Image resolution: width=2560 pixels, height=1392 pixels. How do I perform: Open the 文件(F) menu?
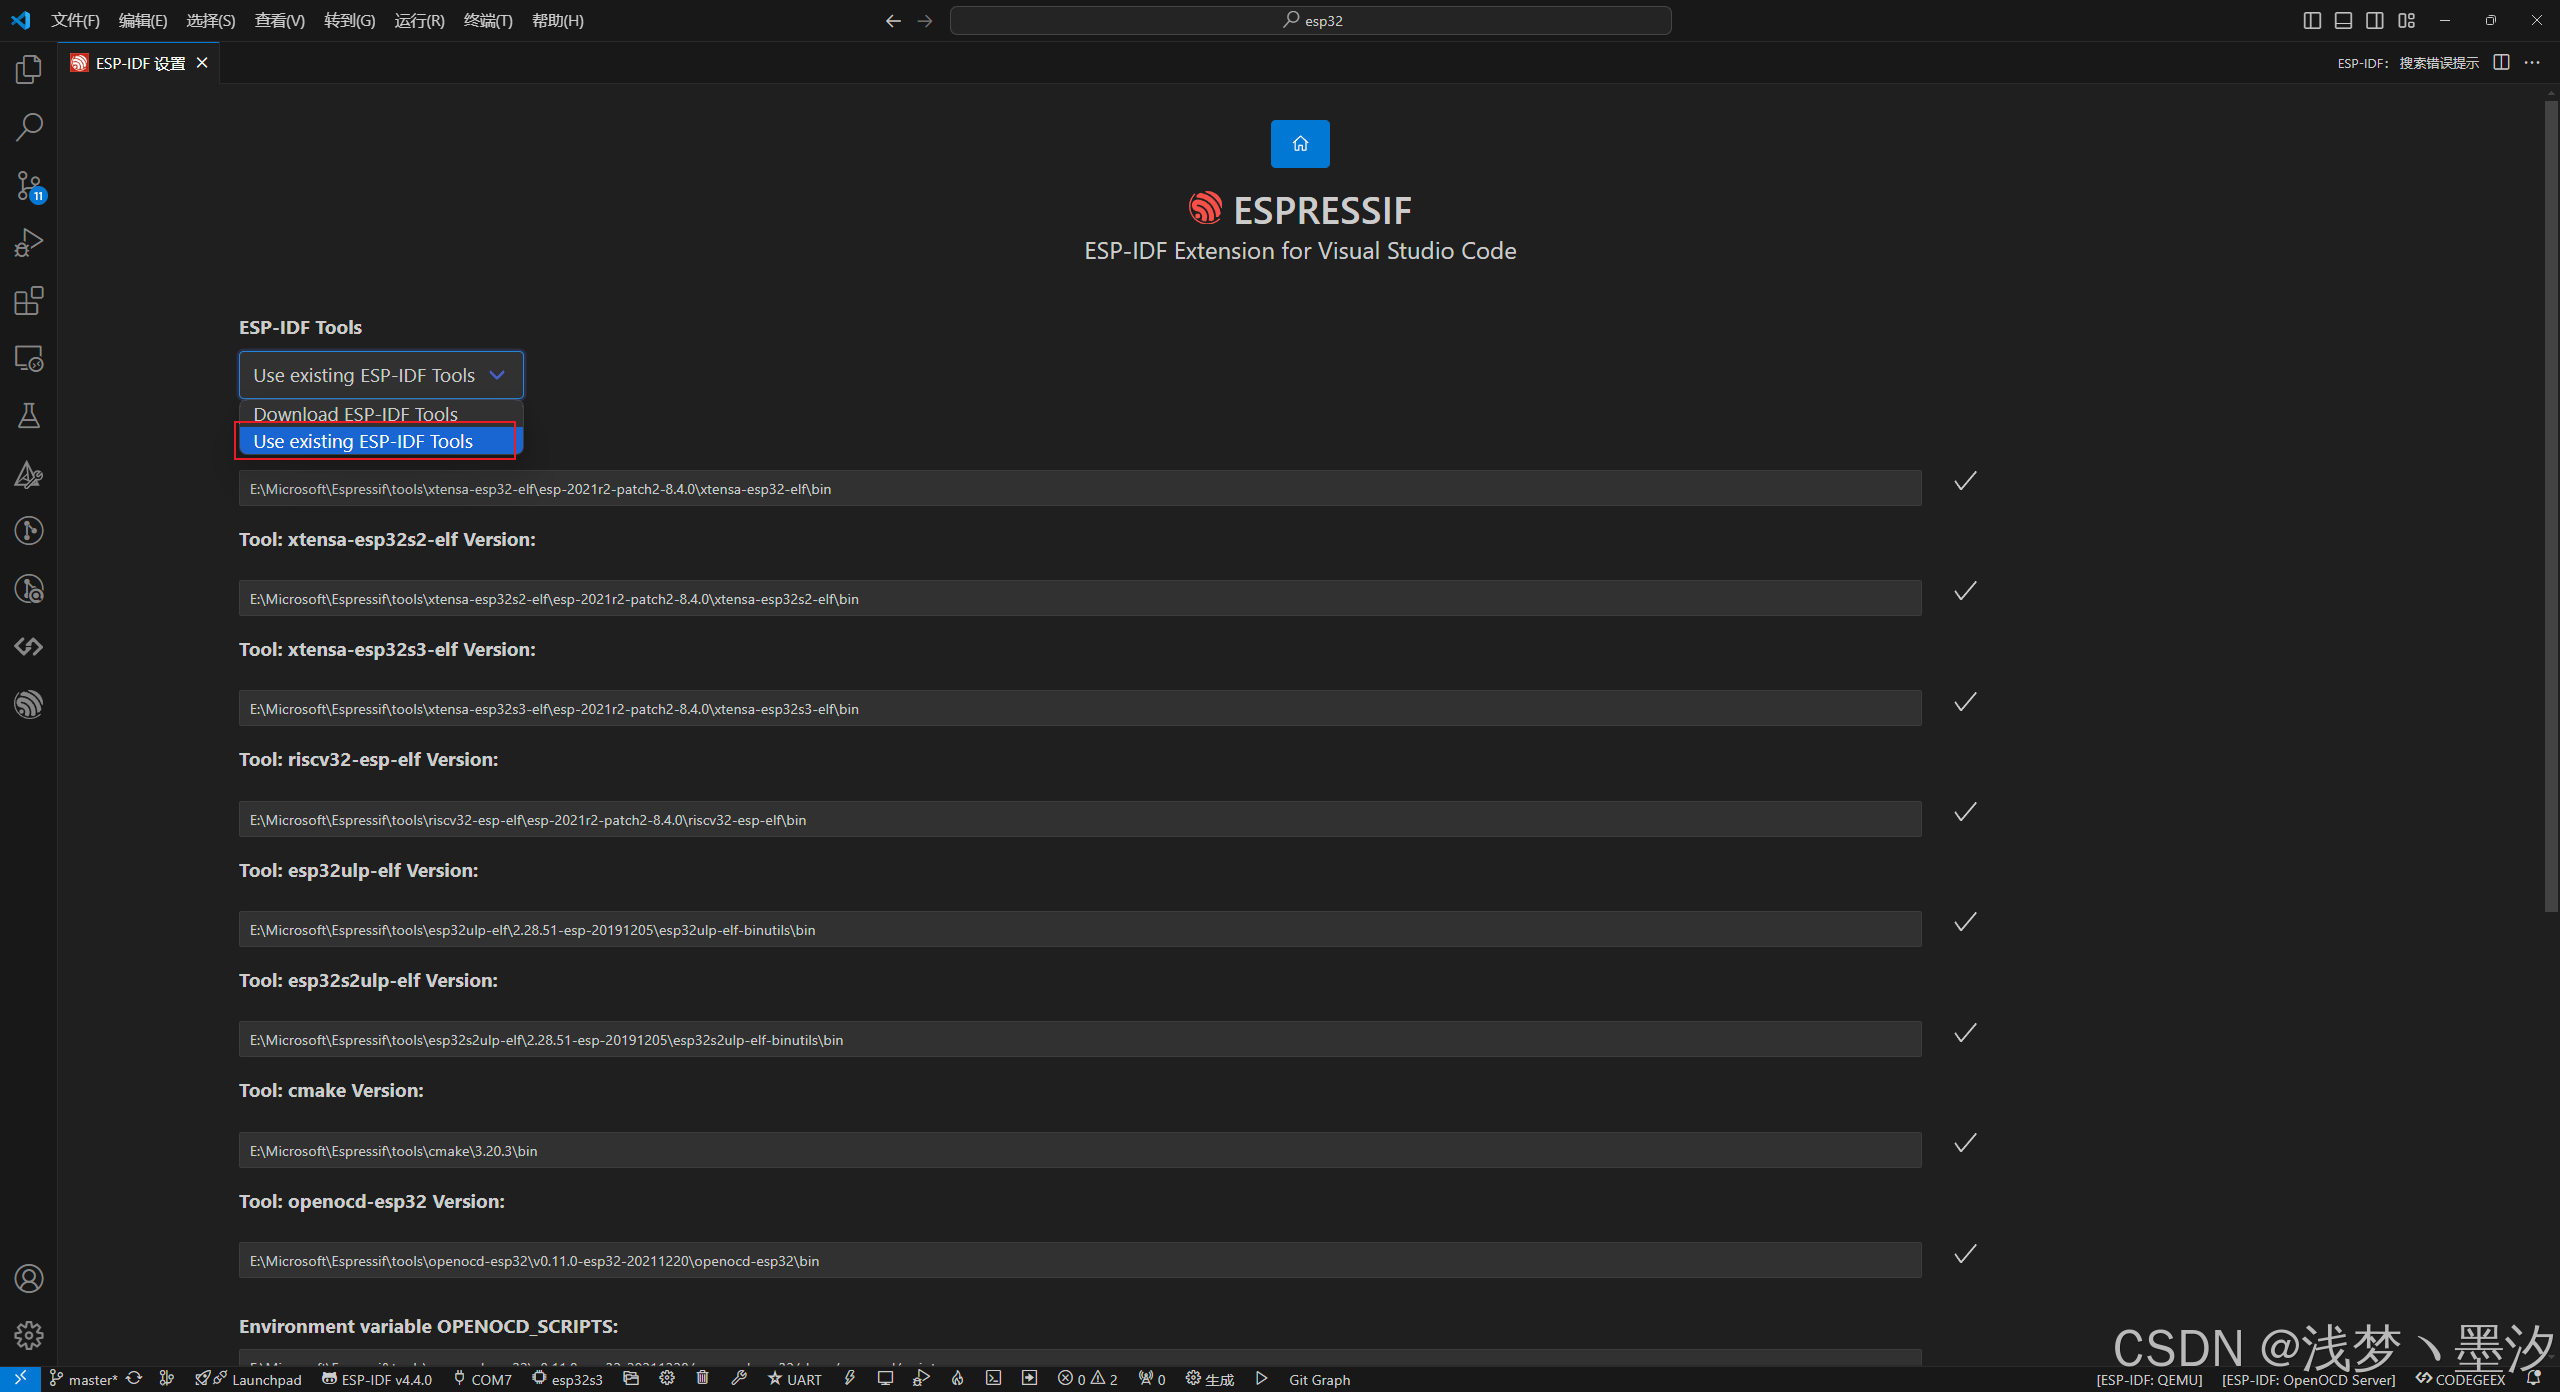(75, 20)
